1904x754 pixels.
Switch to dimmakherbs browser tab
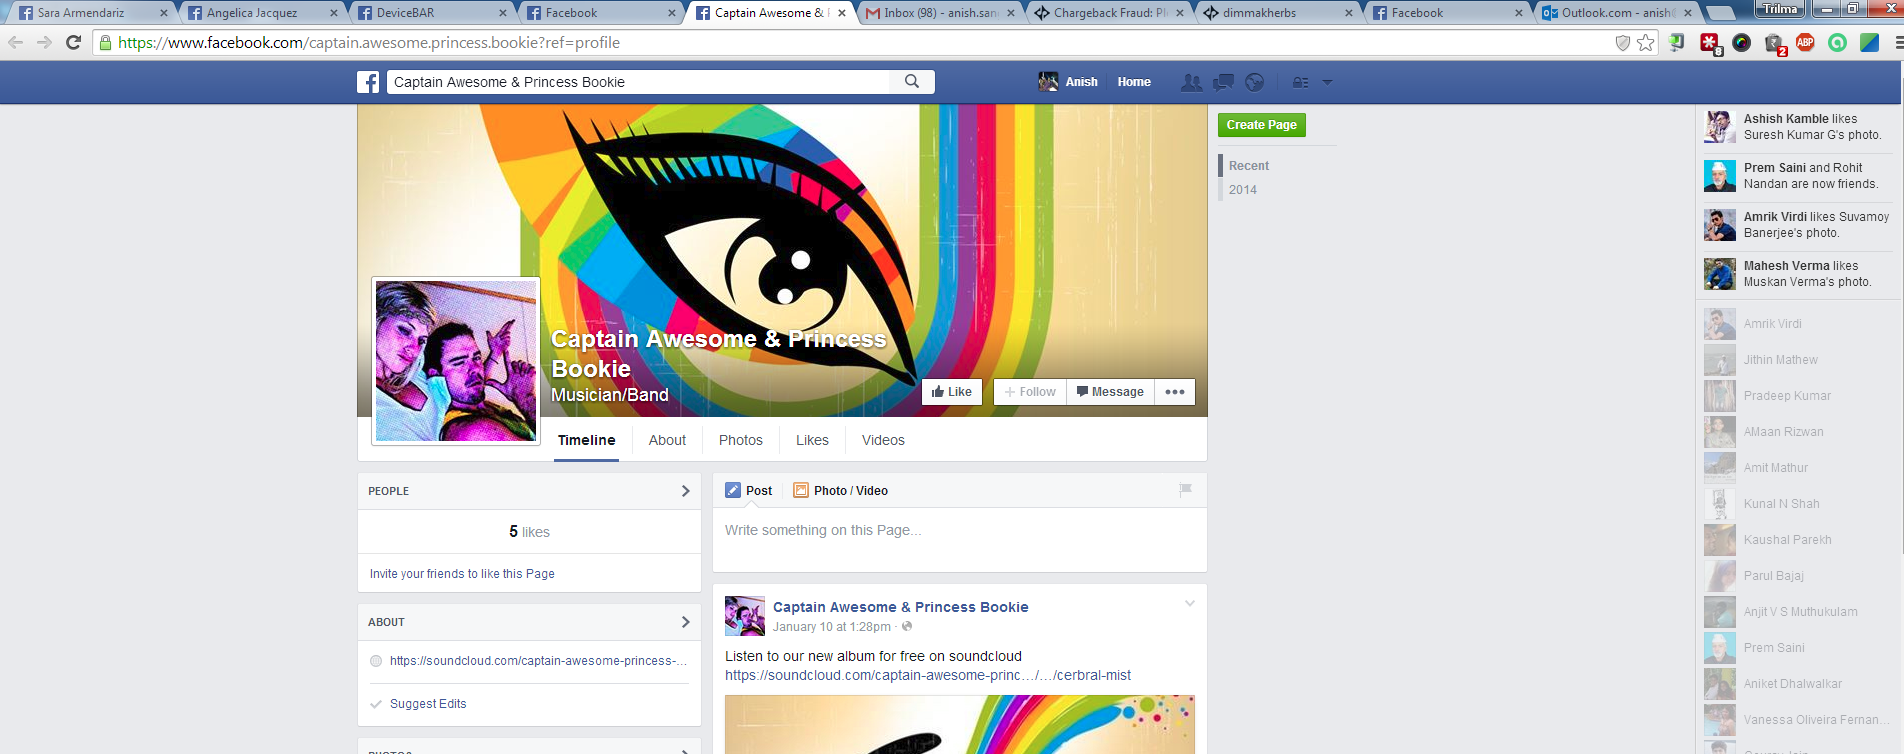[1278, 13]
